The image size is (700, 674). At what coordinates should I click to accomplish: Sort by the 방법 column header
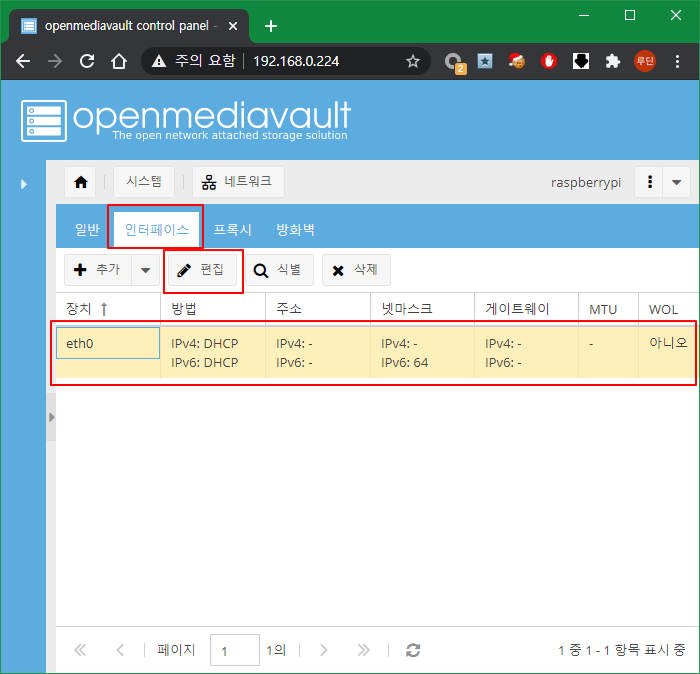coord(213,309)
